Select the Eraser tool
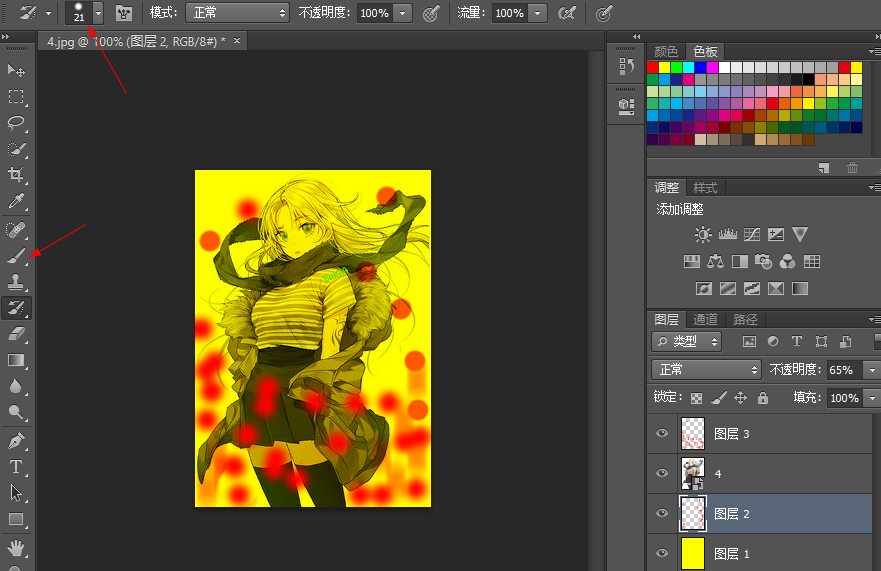The height and width of the screenshot is (571, 881). click(x=16, y=334)
